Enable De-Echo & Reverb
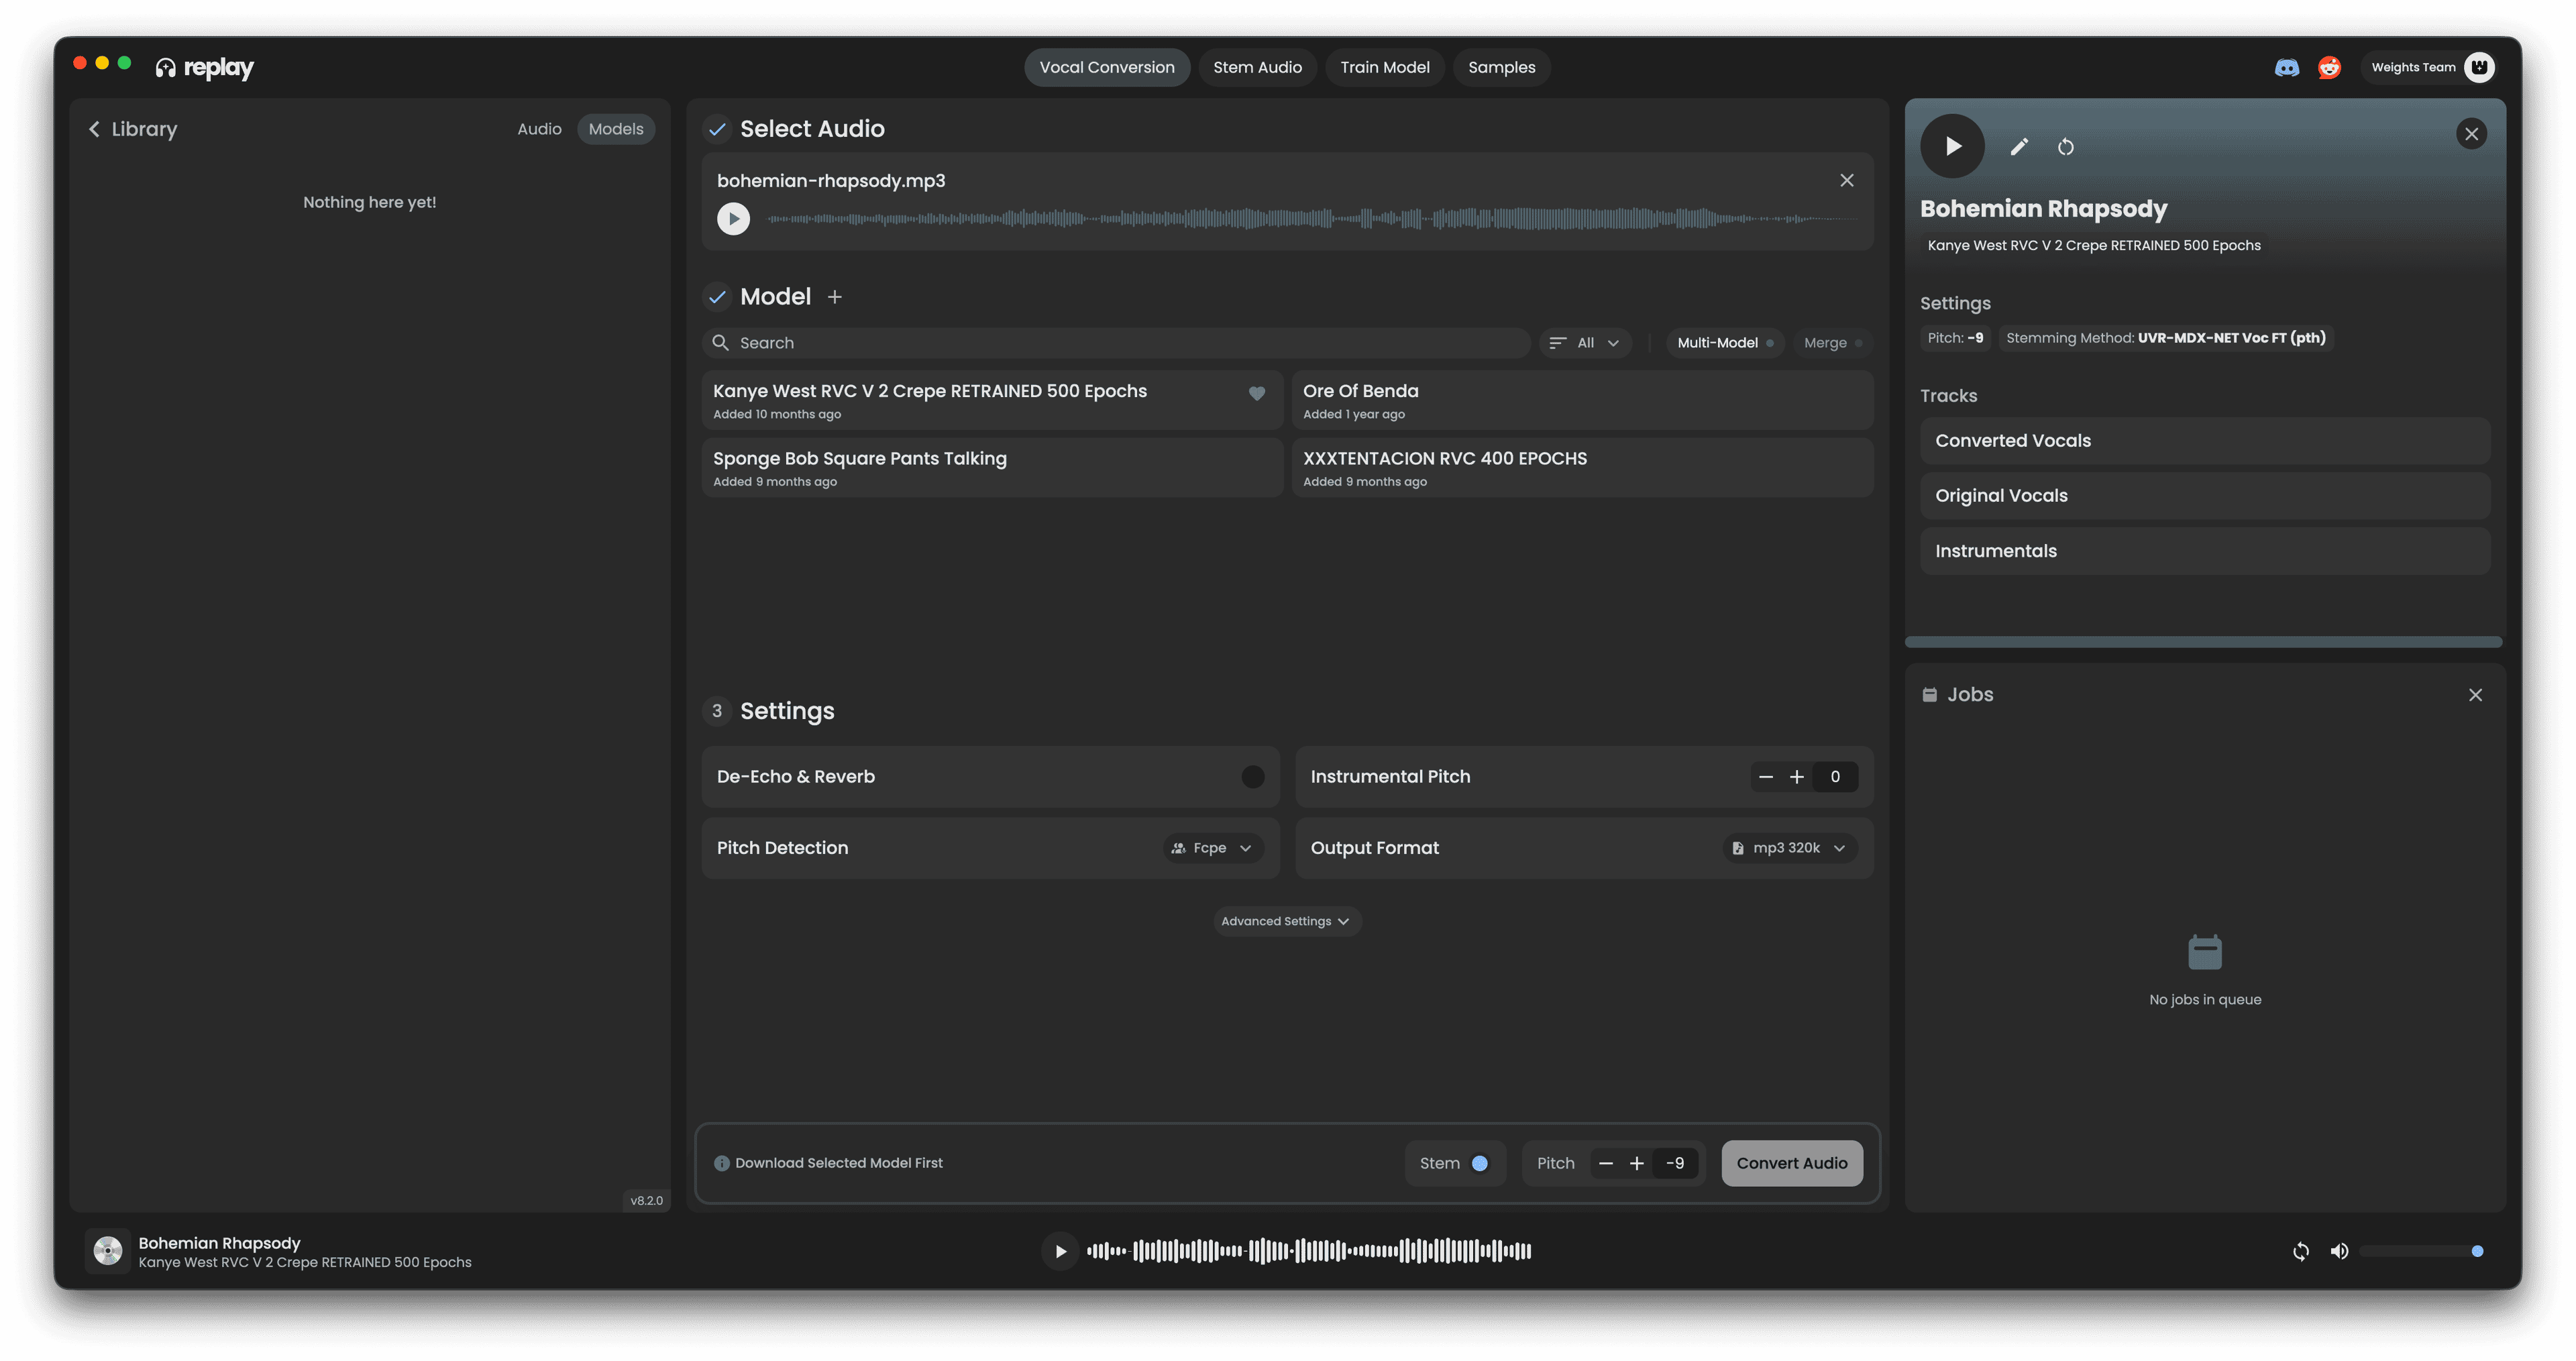 pos(1253,776)
